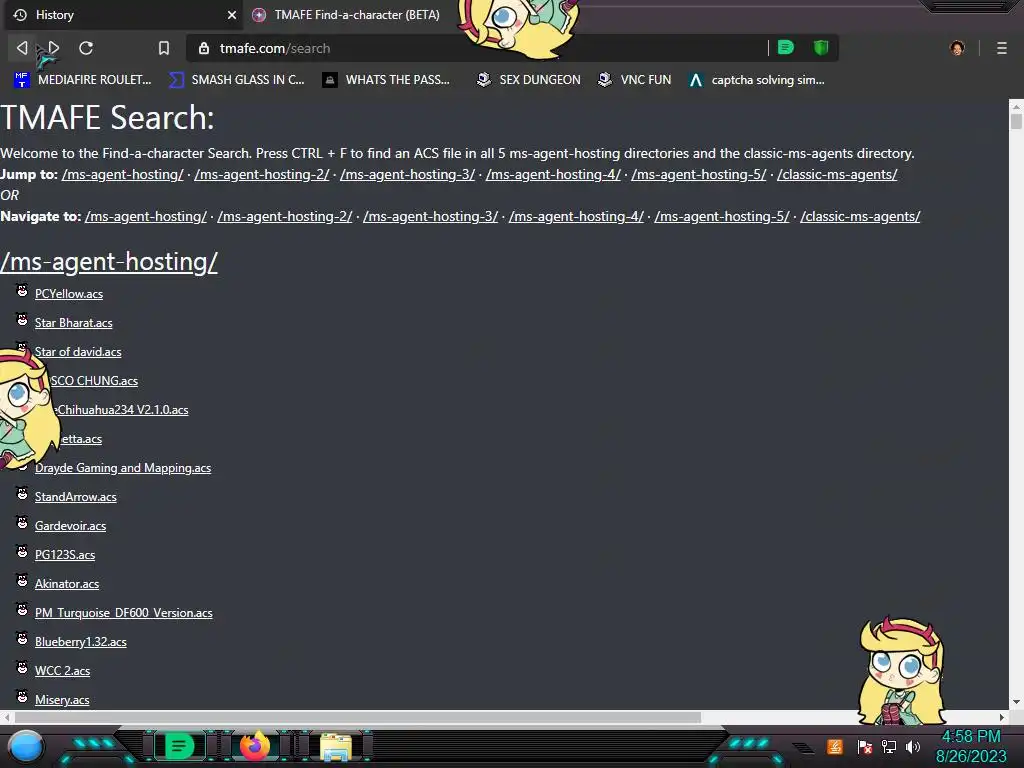Image resolution: width=1024 pixels, height=768 pixels.
Task: Open the WHATS THE PASS... bookmark
Action: pos(386,80)
